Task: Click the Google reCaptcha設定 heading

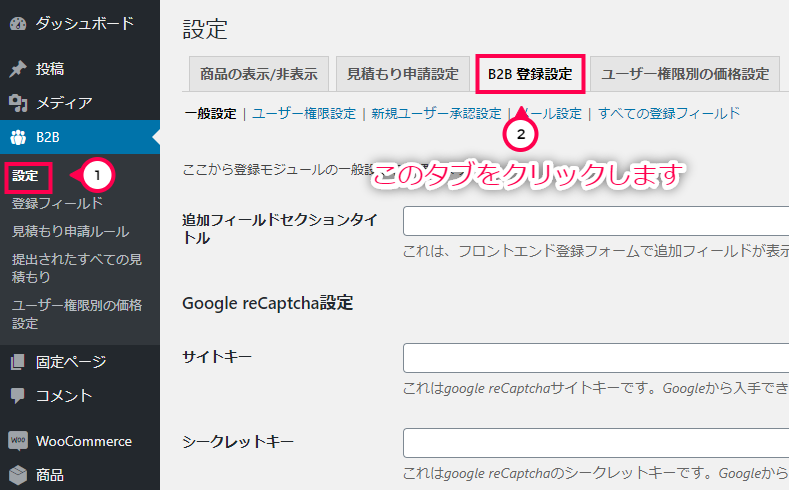Action: click(268, 303)
